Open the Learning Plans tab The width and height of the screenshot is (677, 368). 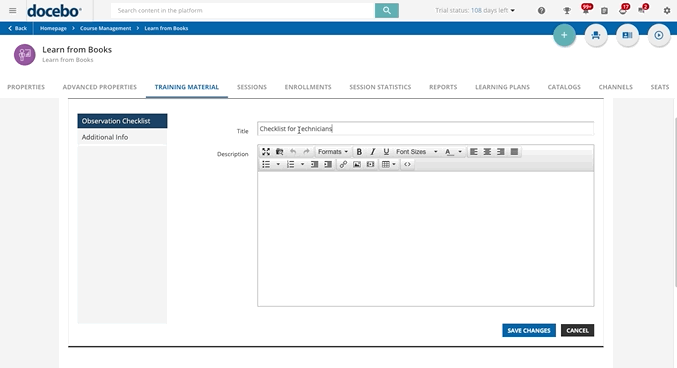[x=502, y=87]
